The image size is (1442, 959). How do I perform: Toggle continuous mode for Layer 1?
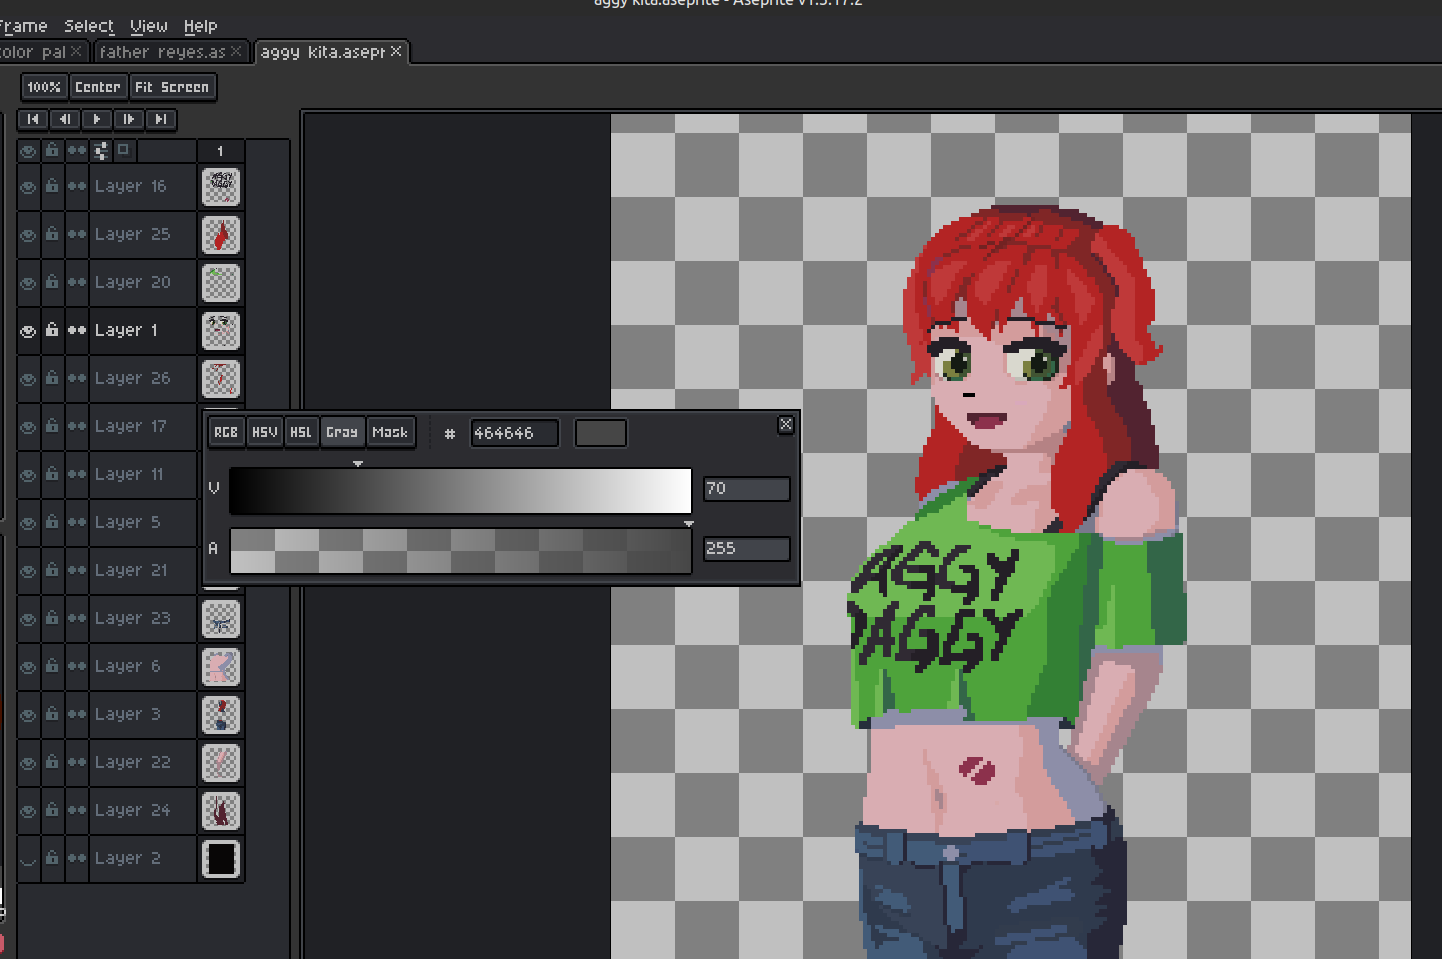click(x=77, y=330)
